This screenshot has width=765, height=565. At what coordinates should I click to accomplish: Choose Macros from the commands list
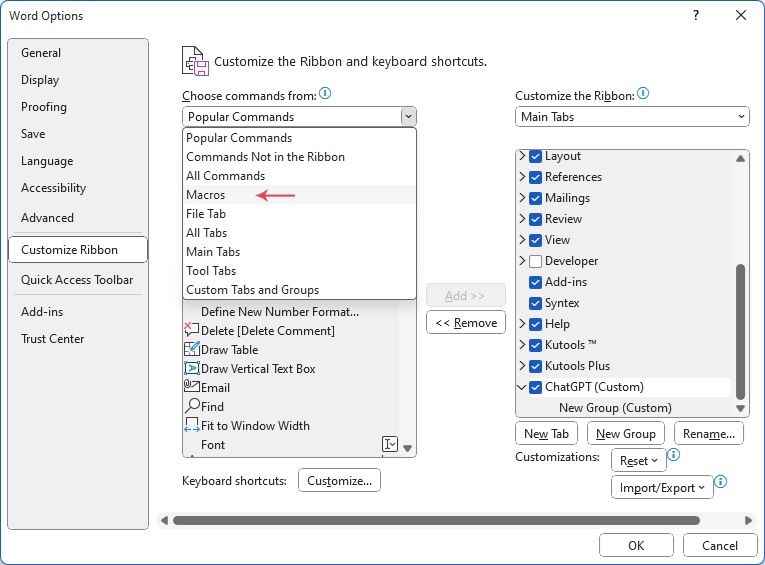click(x=206, y=195)
